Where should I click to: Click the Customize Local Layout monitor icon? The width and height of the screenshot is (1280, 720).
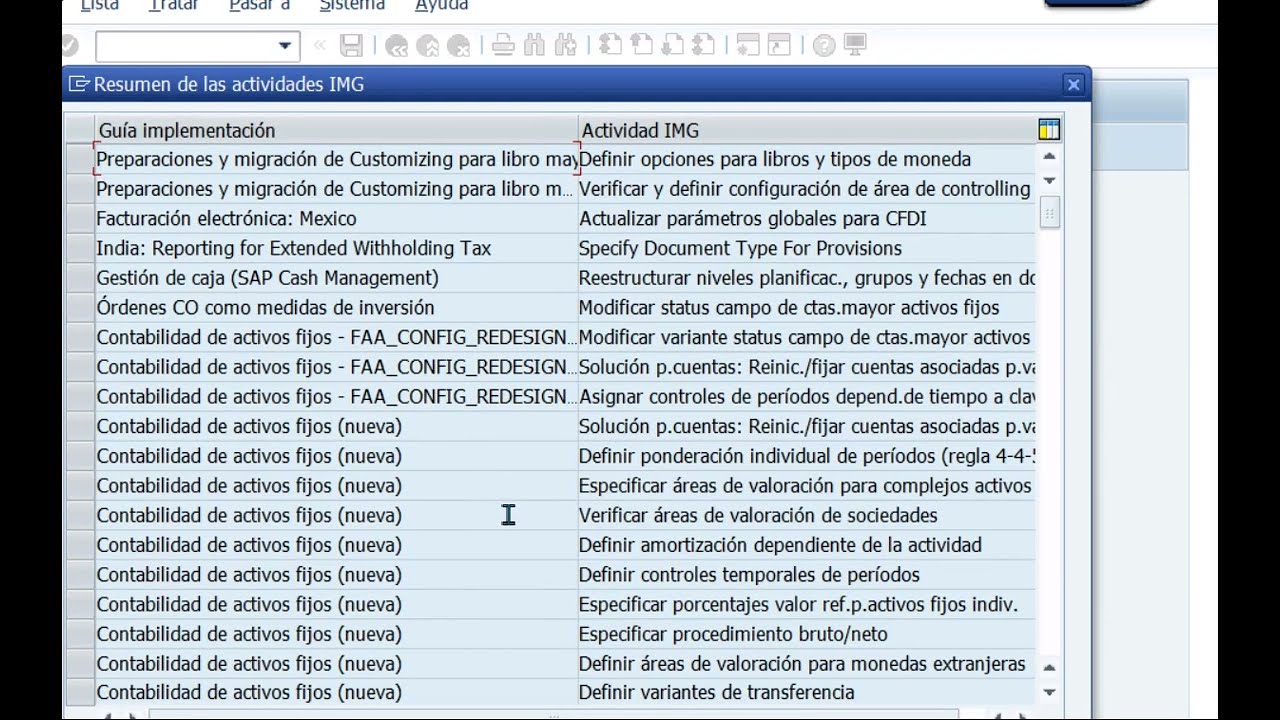point(855,45)
